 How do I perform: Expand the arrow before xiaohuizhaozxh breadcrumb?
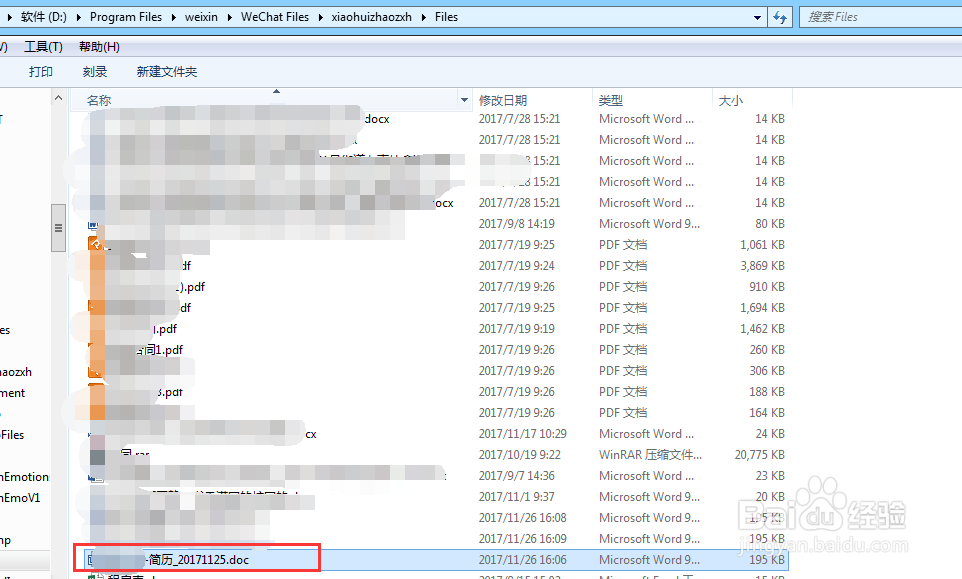click(320, 17)
